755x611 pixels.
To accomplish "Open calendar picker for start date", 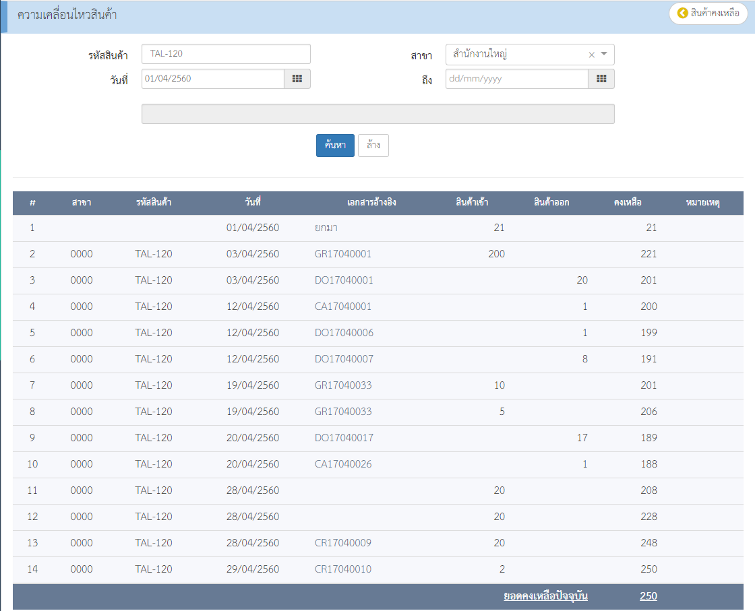I will point(297,79).
